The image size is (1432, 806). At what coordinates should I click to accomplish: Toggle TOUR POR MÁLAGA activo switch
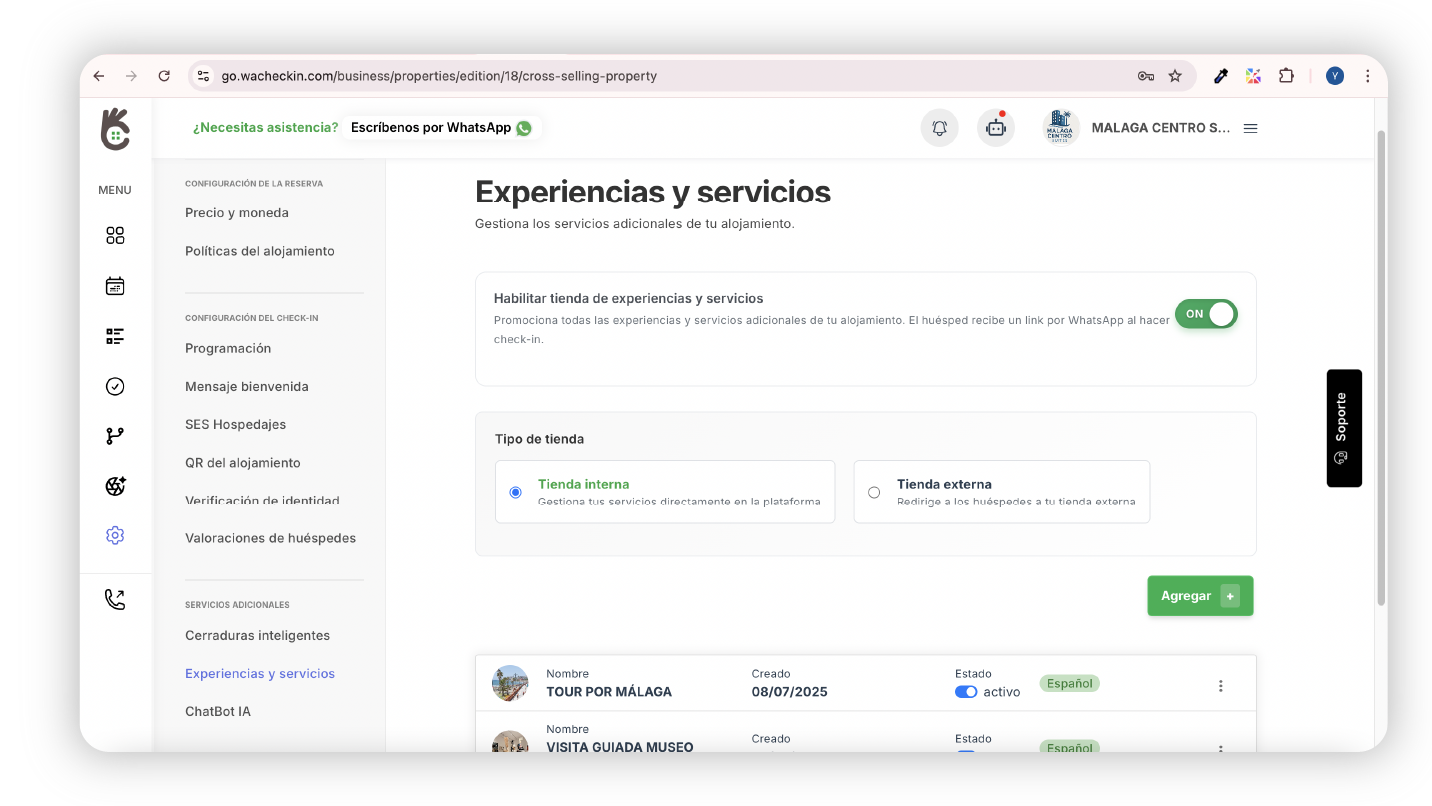pos(966,692)
